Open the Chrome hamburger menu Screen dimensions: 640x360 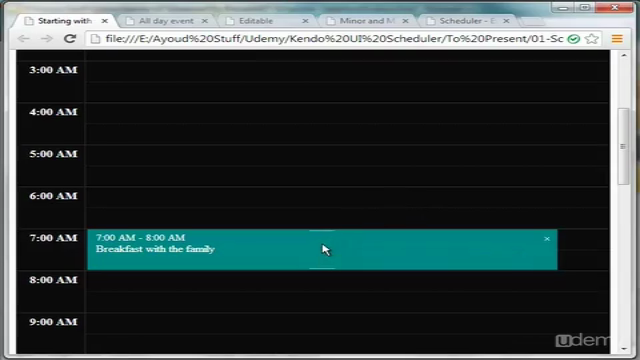point(617,39)
